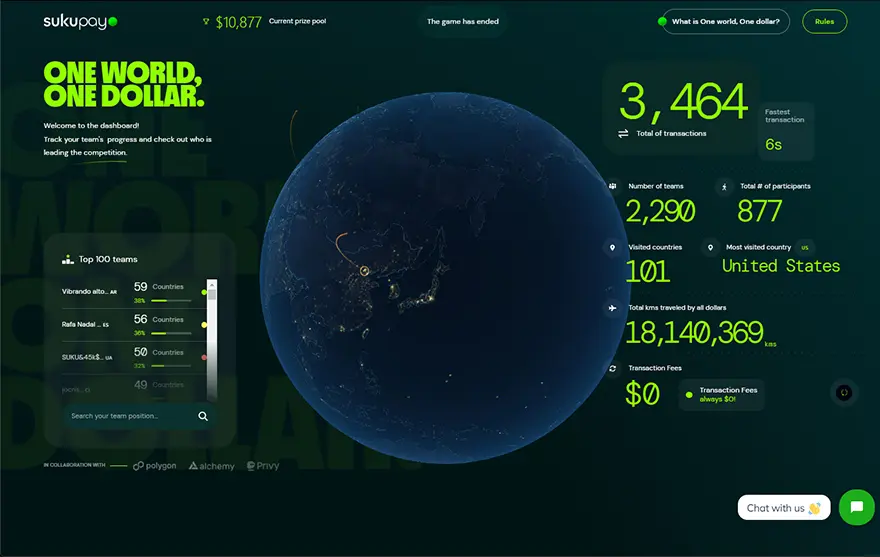Open the green chat bubble button
Screen dimensions: 880x557
click(856, 507)
